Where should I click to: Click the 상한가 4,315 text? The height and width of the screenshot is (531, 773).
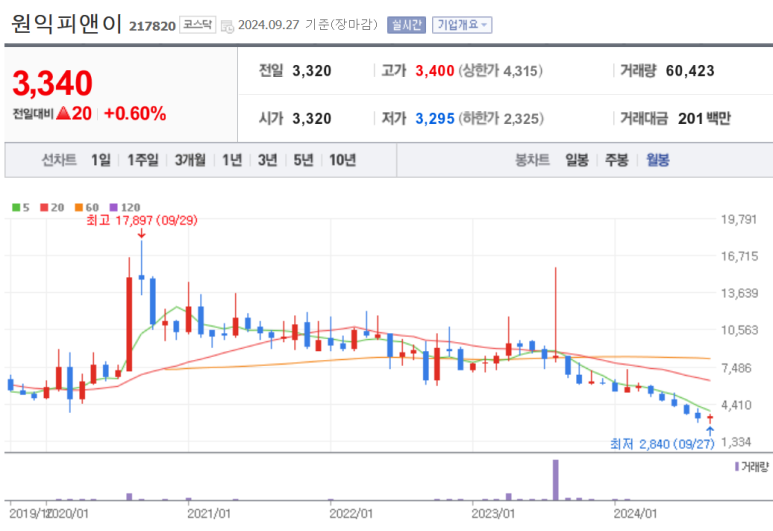pos(500,71)
